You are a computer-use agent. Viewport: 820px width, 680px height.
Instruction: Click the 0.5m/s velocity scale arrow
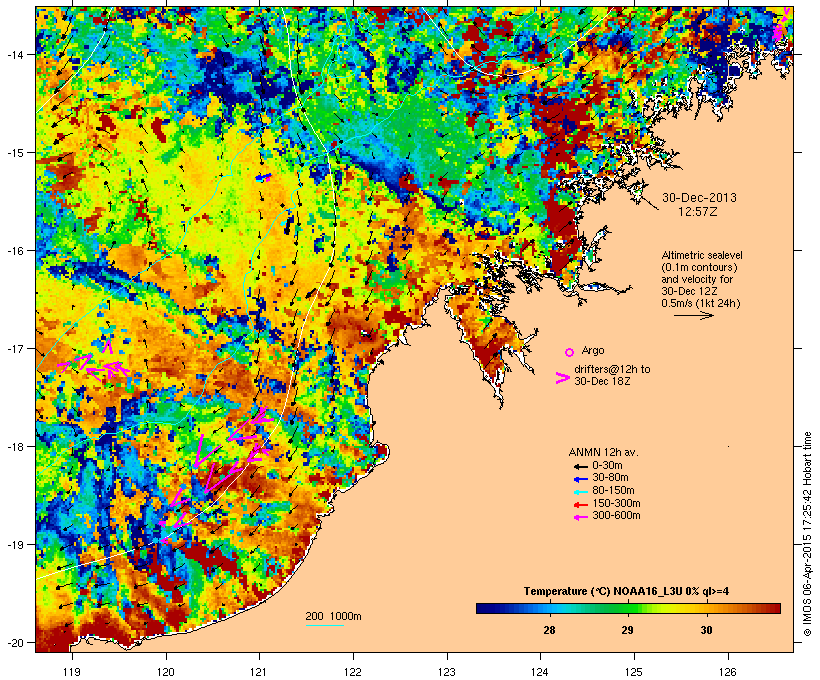[x=693, y=315]
